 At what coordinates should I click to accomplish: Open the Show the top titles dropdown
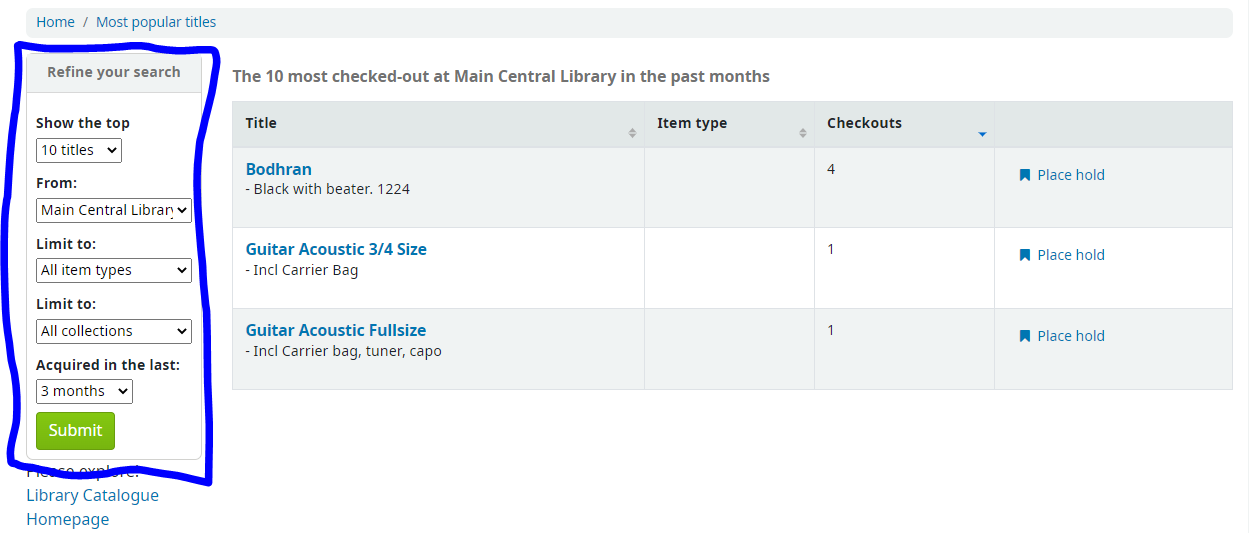[79, 150]
